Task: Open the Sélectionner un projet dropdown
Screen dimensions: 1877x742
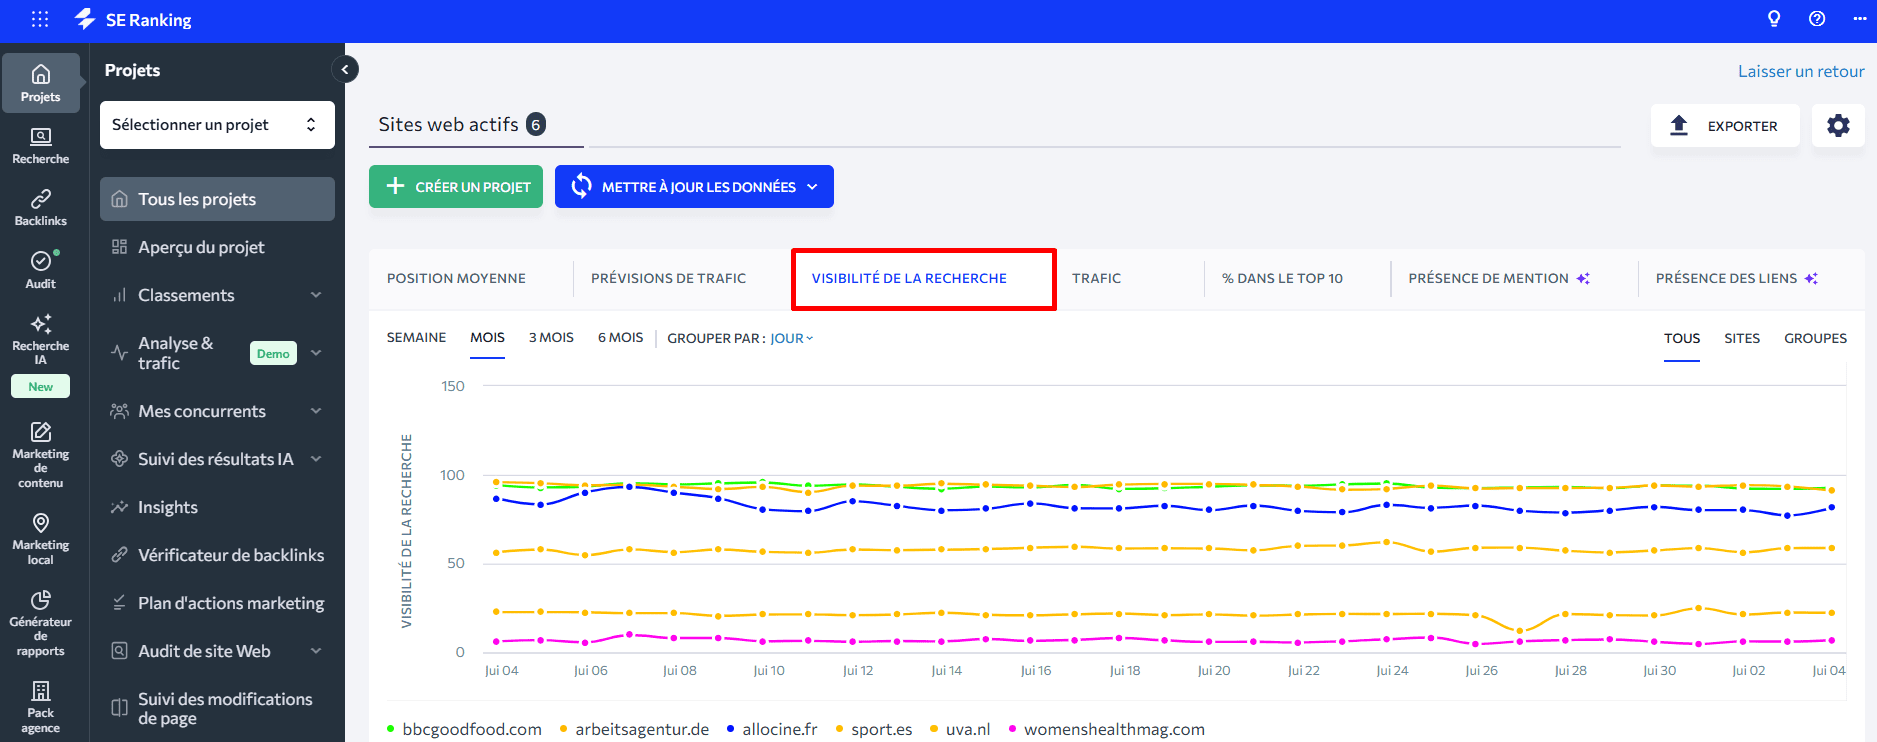Action: (x=217, y=125)
